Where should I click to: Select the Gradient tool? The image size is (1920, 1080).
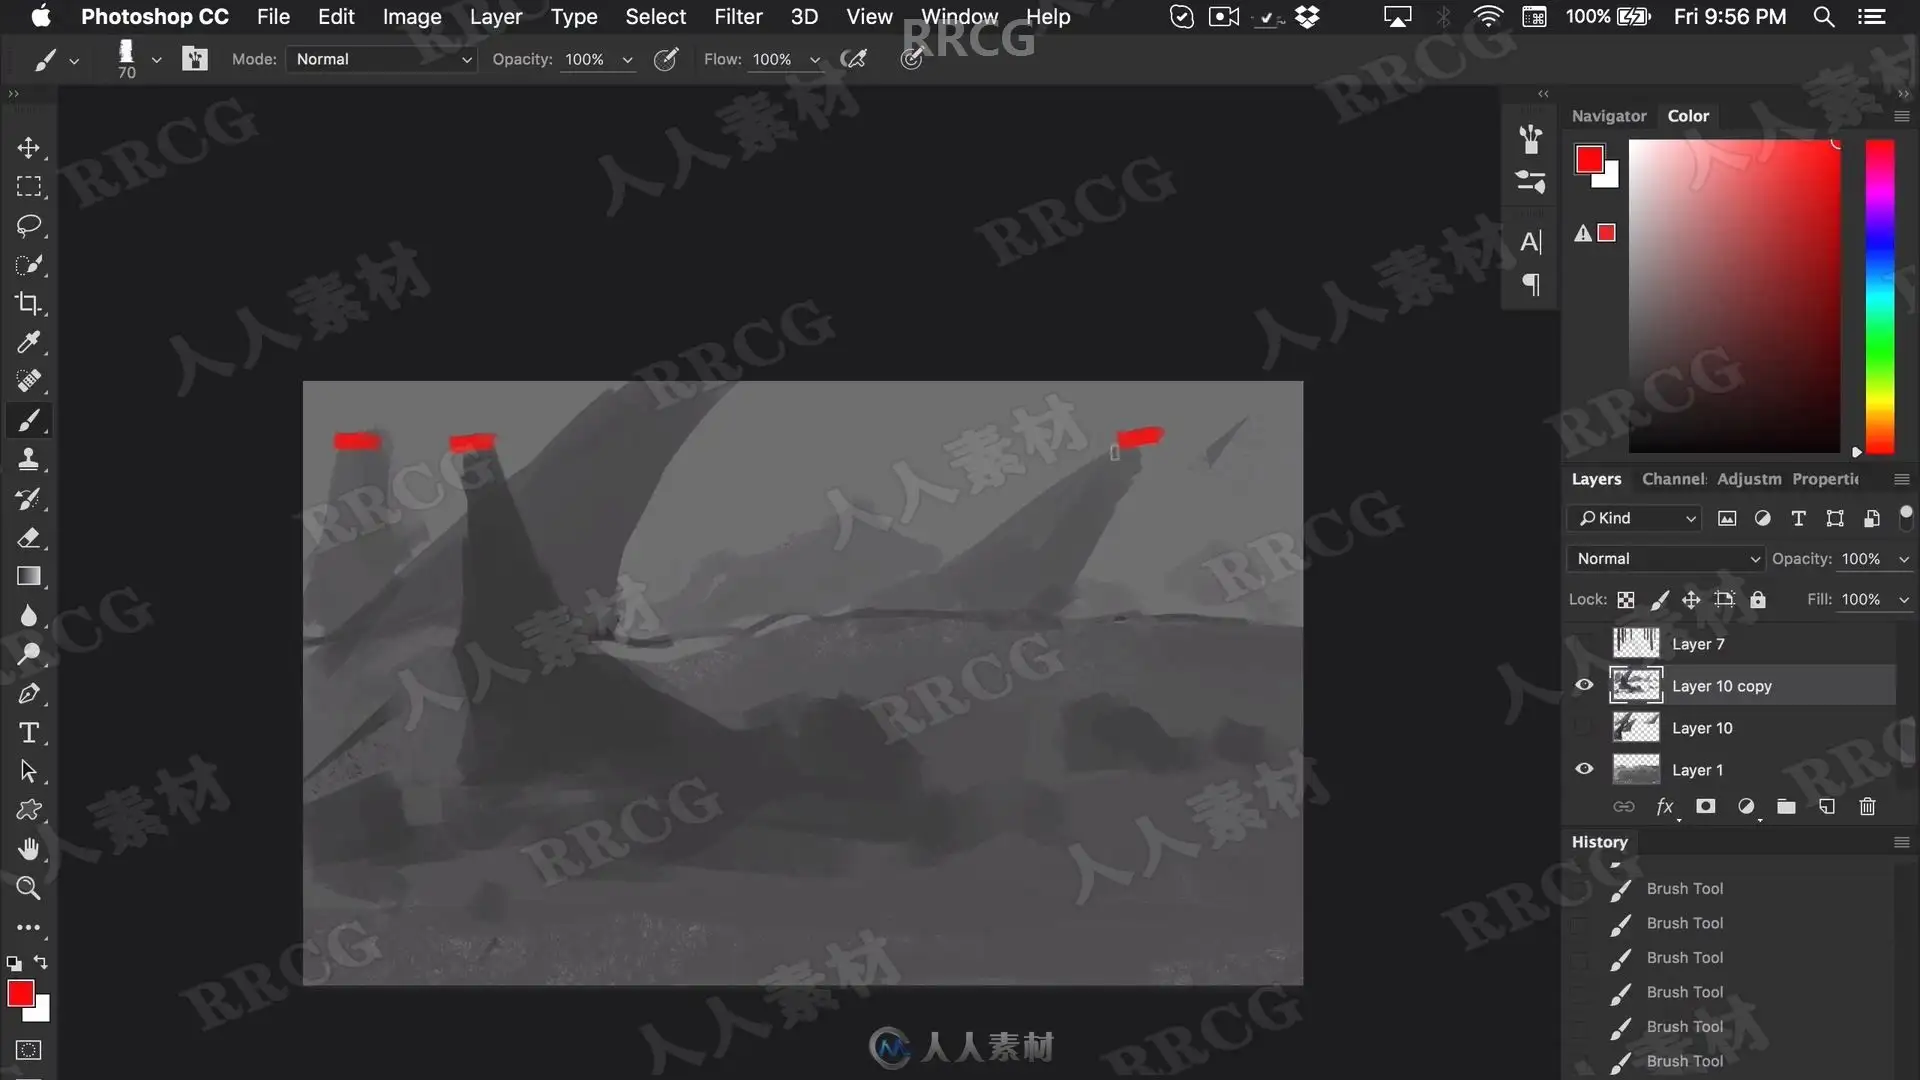coord(28,576)
